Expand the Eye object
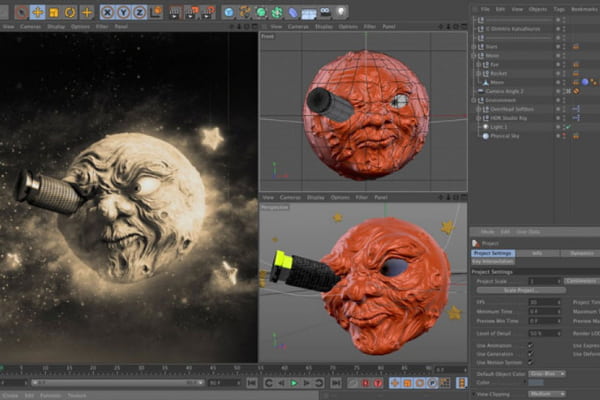The width and height of the screenshot is (600, 400). coord(478,65)
